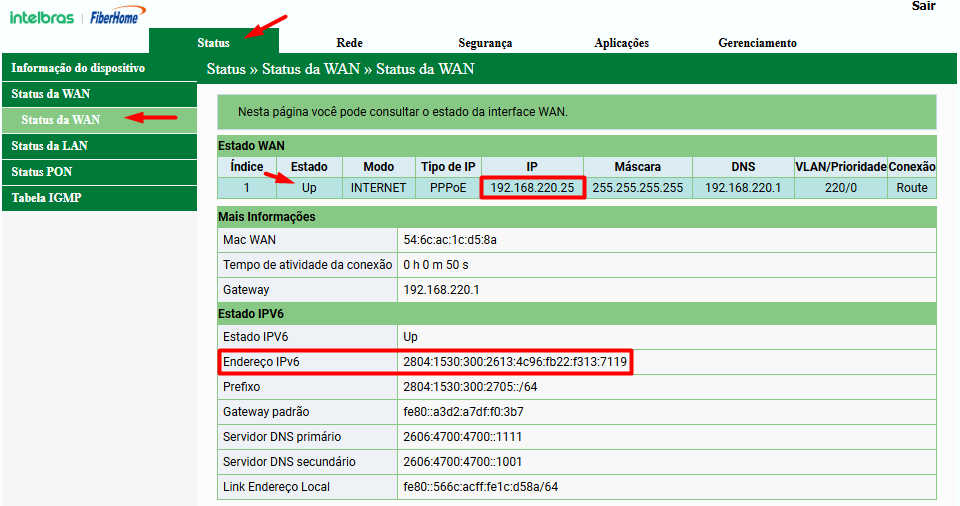Viewport: 960px width, 506px height.
Task: Click the DNS 192.168.220.1 table cell
Action: pyautogui.click(x=743, y=187)
